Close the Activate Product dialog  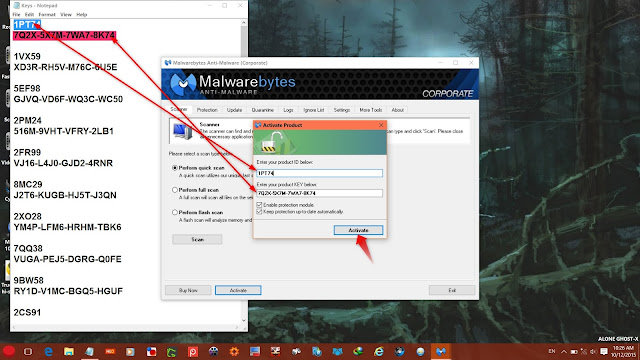pos(381,125)
